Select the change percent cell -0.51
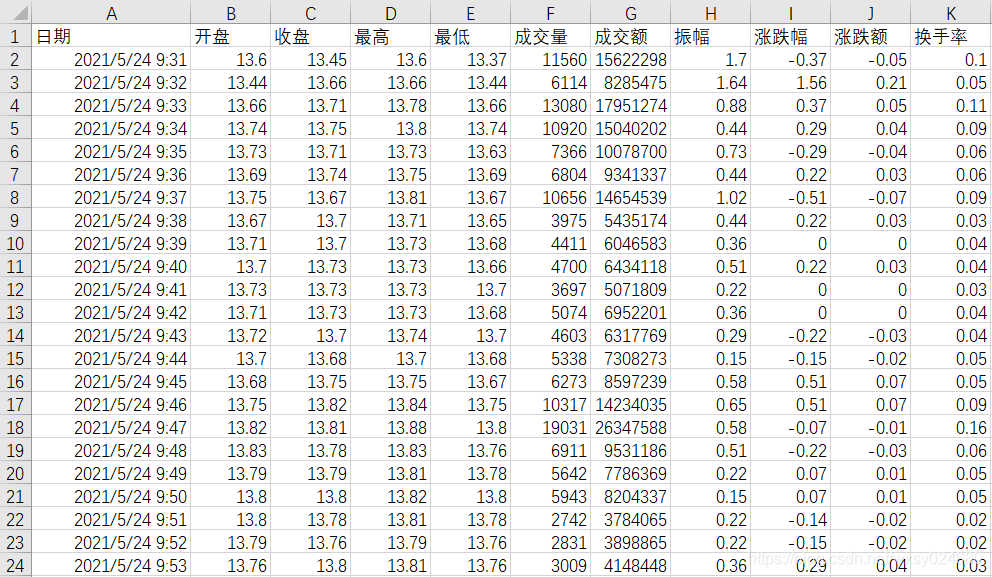The height and width of the screenshot is (577, 992). click(791, 198)
